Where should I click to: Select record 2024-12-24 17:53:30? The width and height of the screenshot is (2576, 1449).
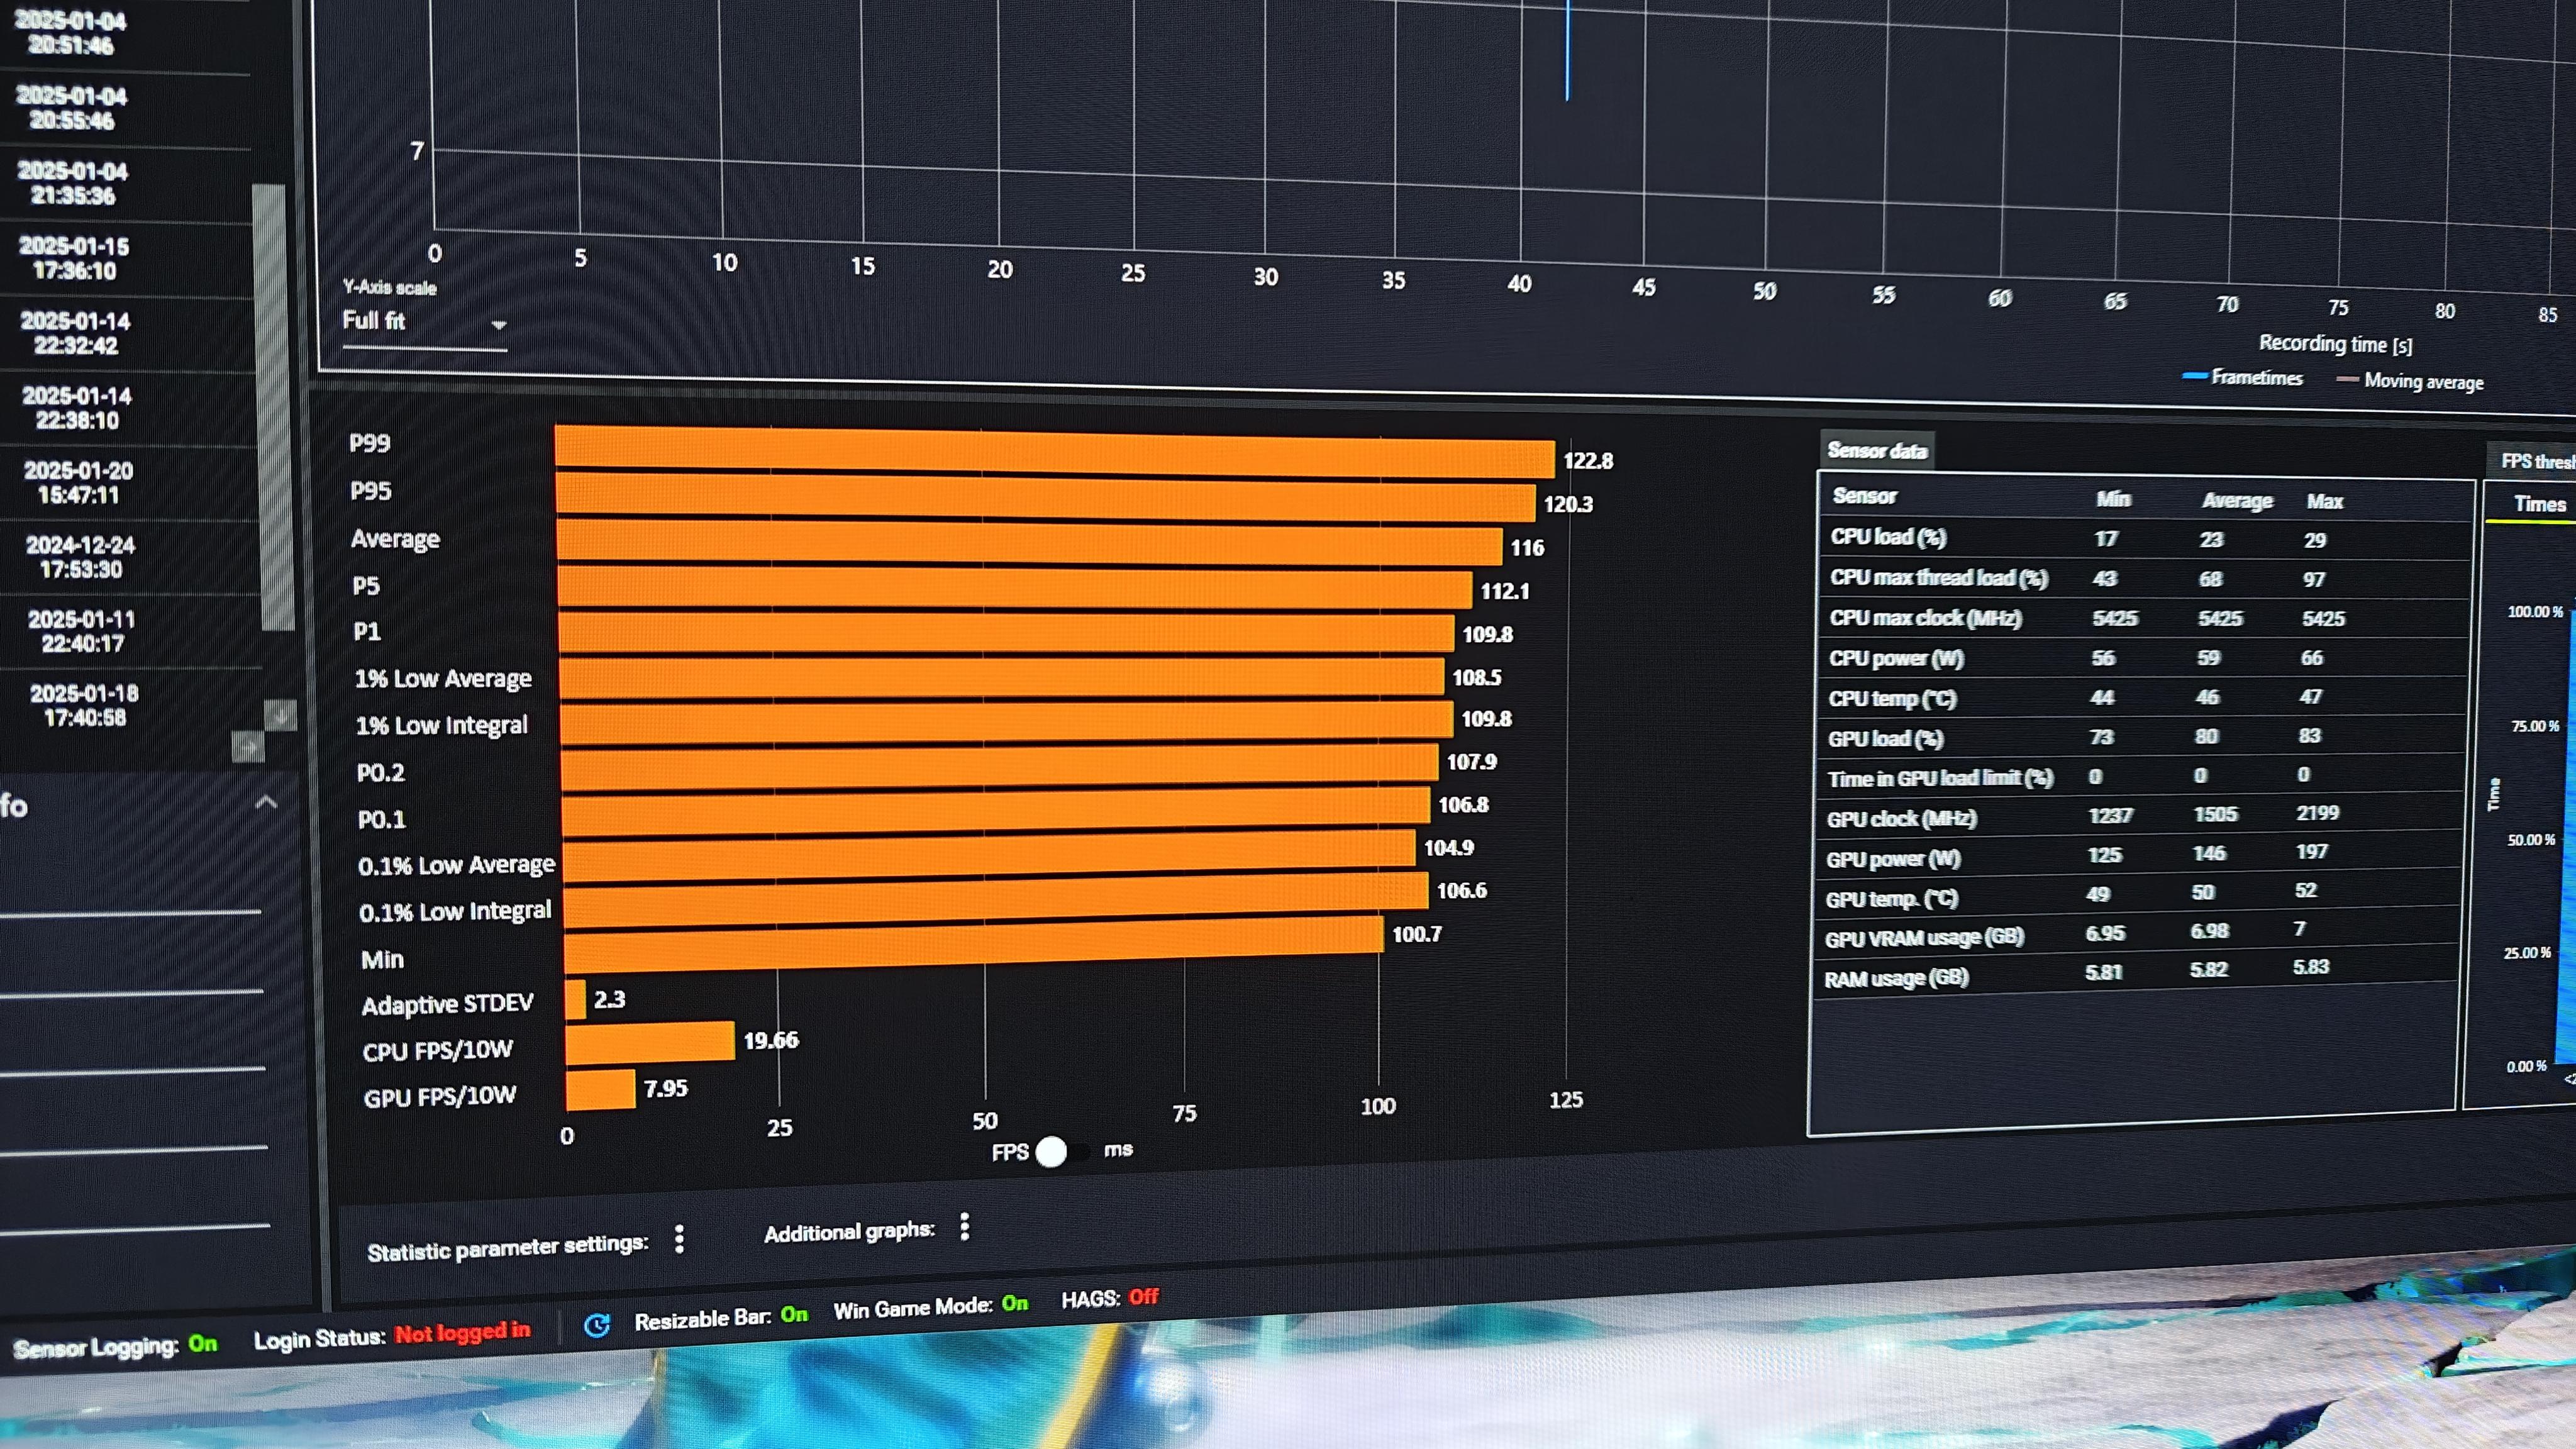[80, 557]
